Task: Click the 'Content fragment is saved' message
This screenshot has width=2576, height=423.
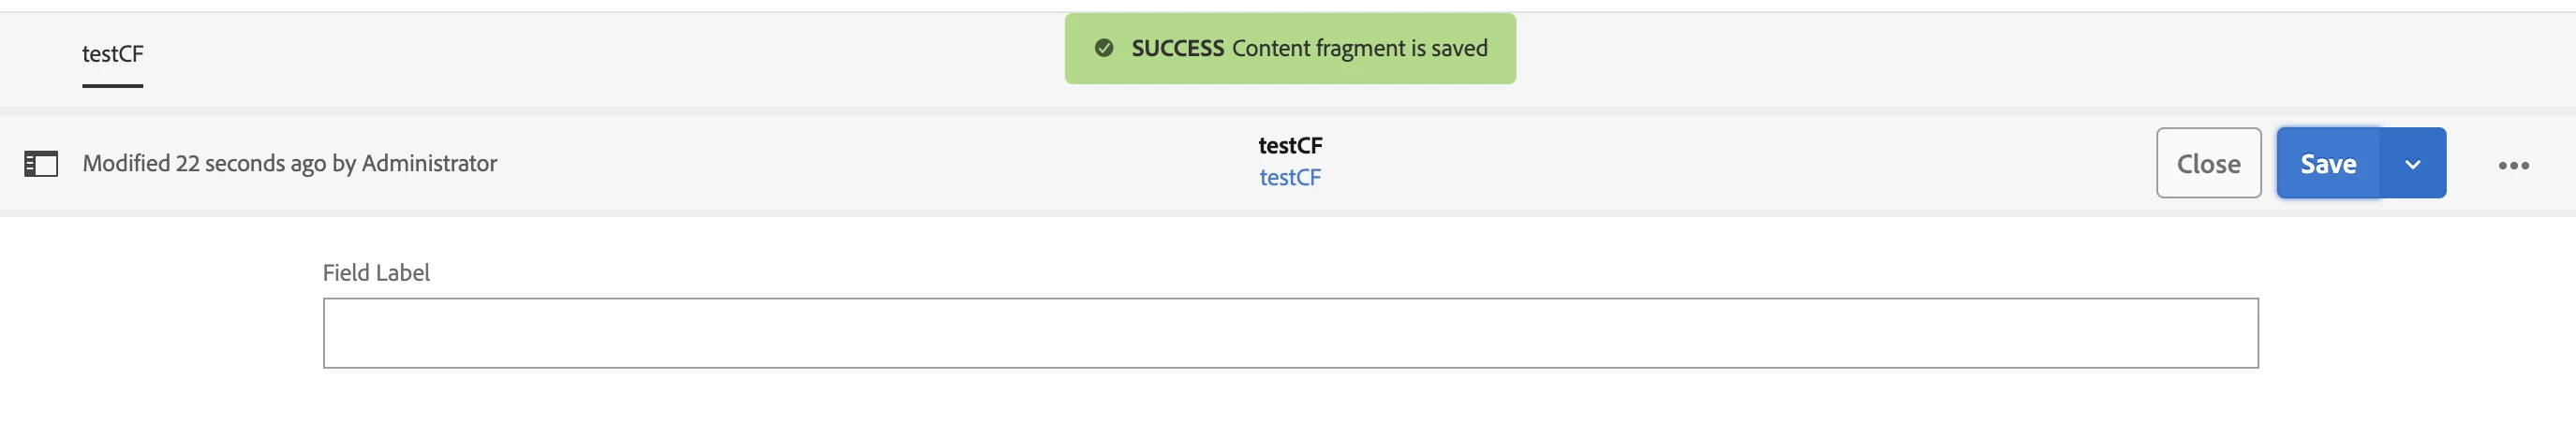Action: click(1359, 48)
